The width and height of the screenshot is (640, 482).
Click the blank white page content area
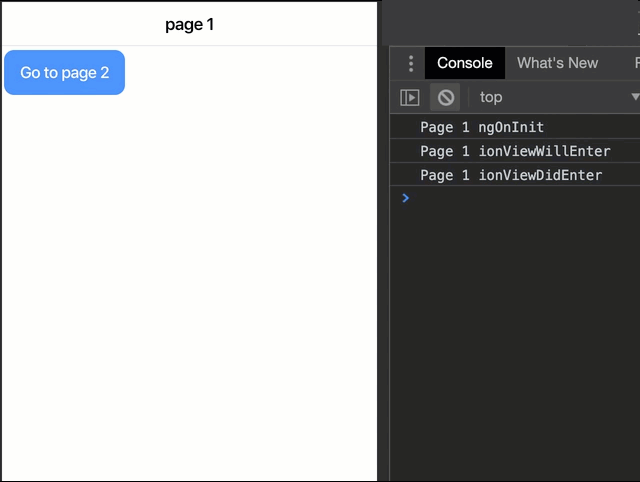tap(190, 280)
